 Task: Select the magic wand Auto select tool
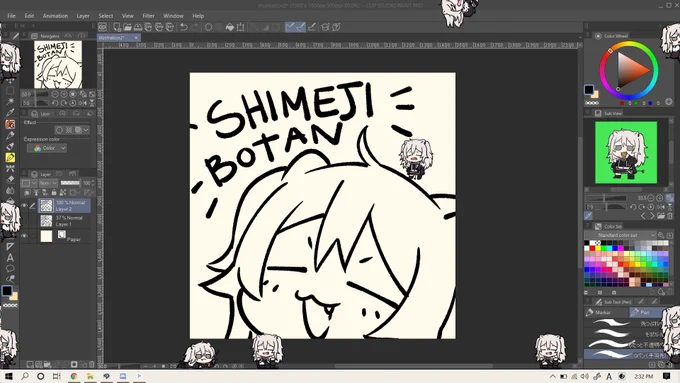point(10,102)
